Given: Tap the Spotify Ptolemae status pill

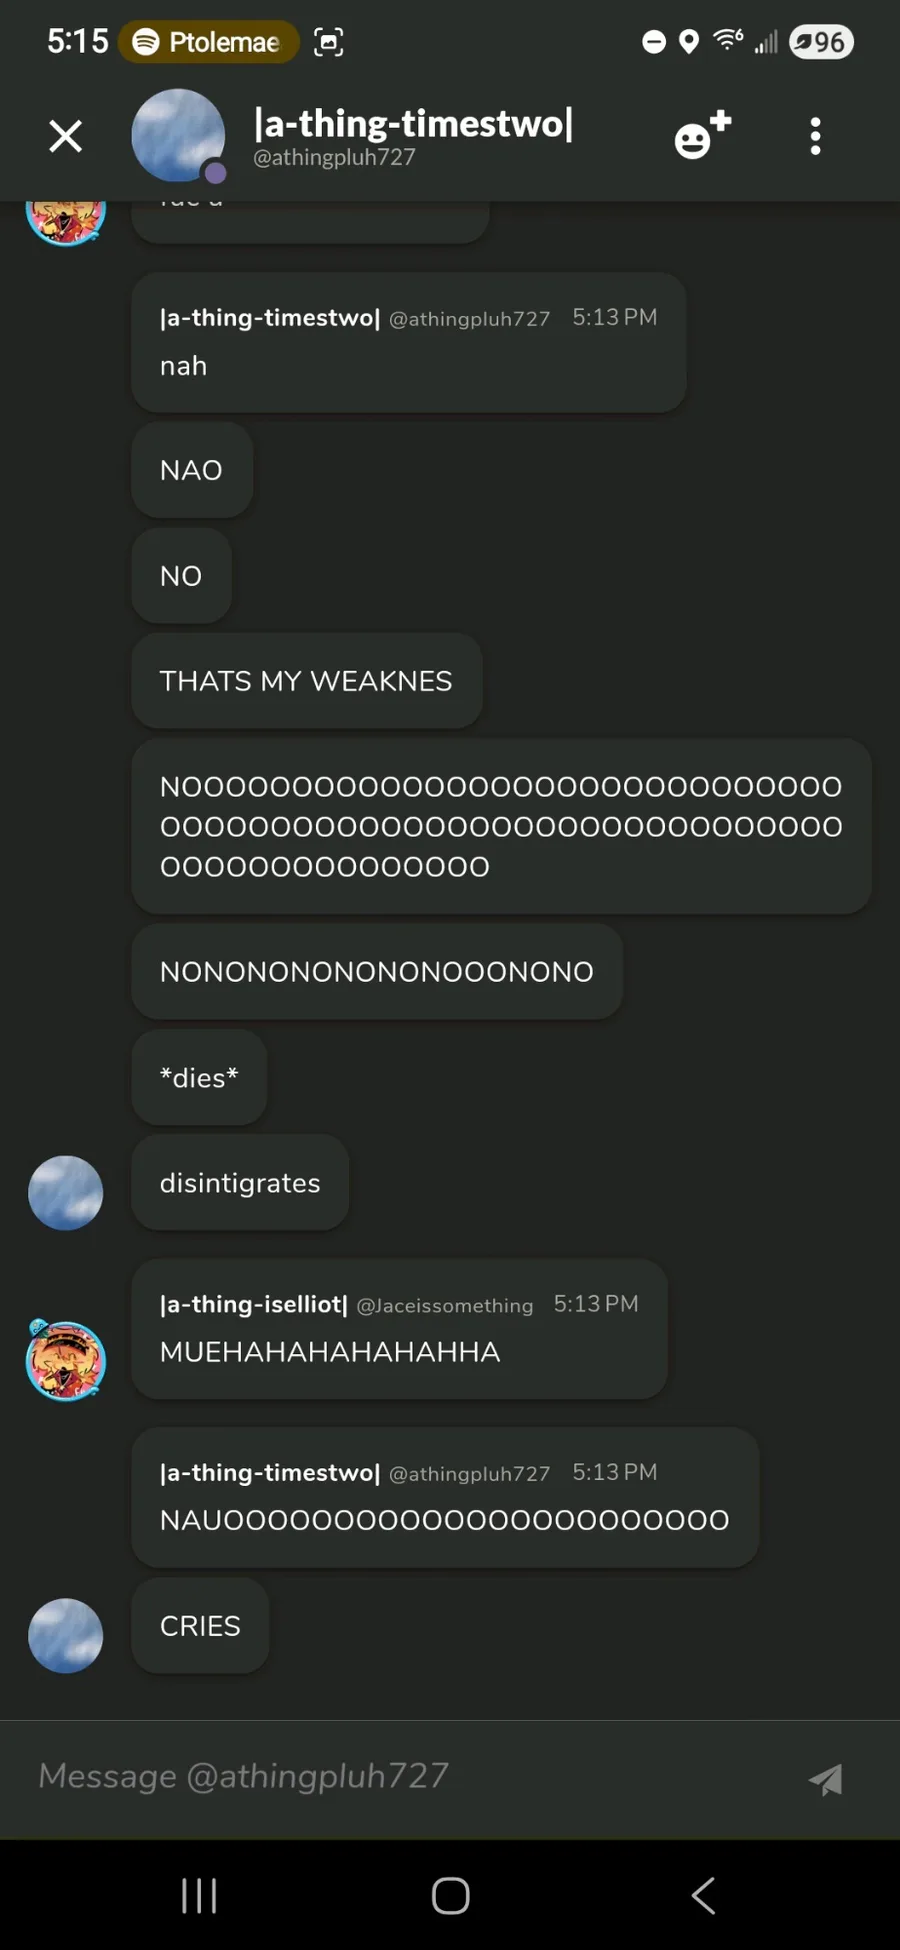Looking at the screenshot, I should [x=209, y=42].
